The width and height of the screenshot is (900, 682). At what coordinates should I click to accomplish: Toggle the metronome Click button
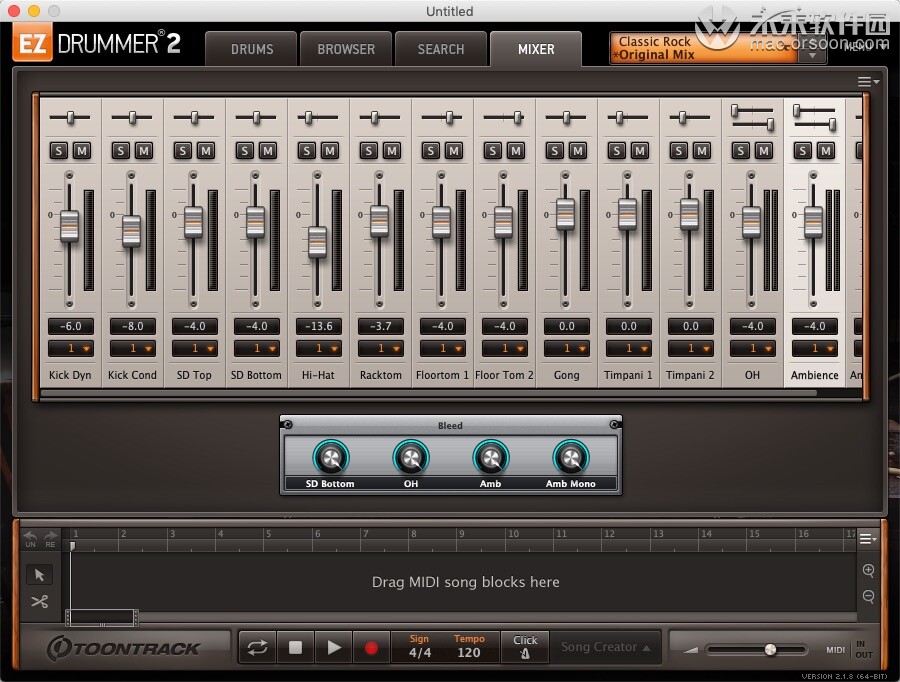click(525, 647)
